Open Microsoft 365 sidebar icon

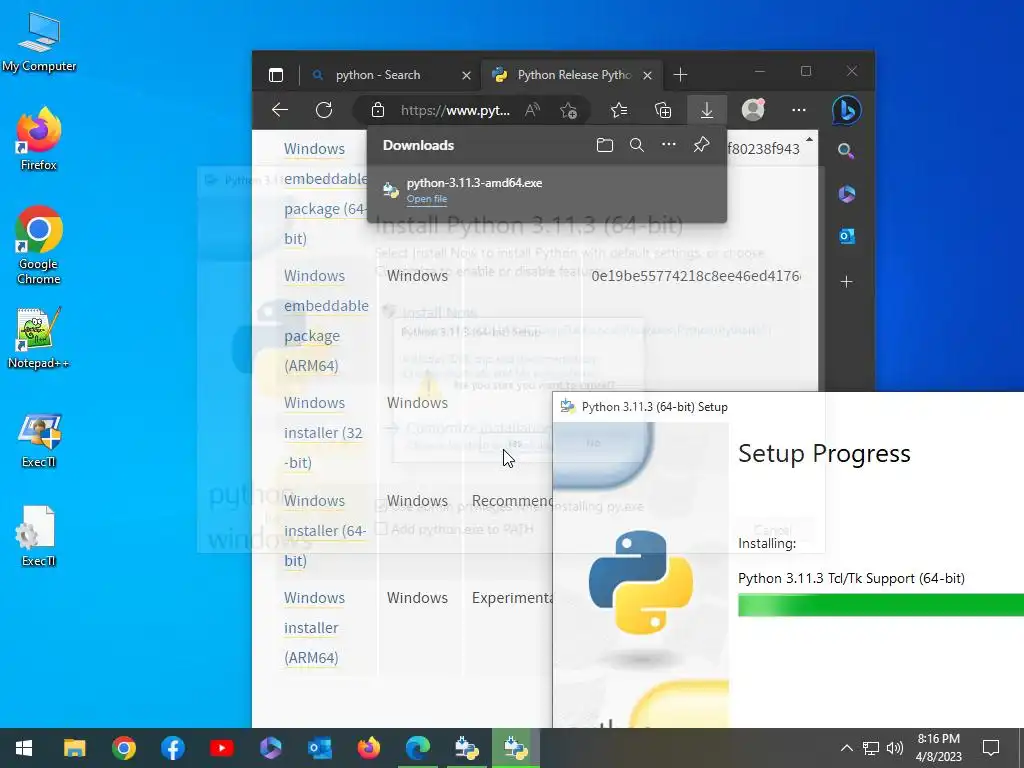(846, 194)
